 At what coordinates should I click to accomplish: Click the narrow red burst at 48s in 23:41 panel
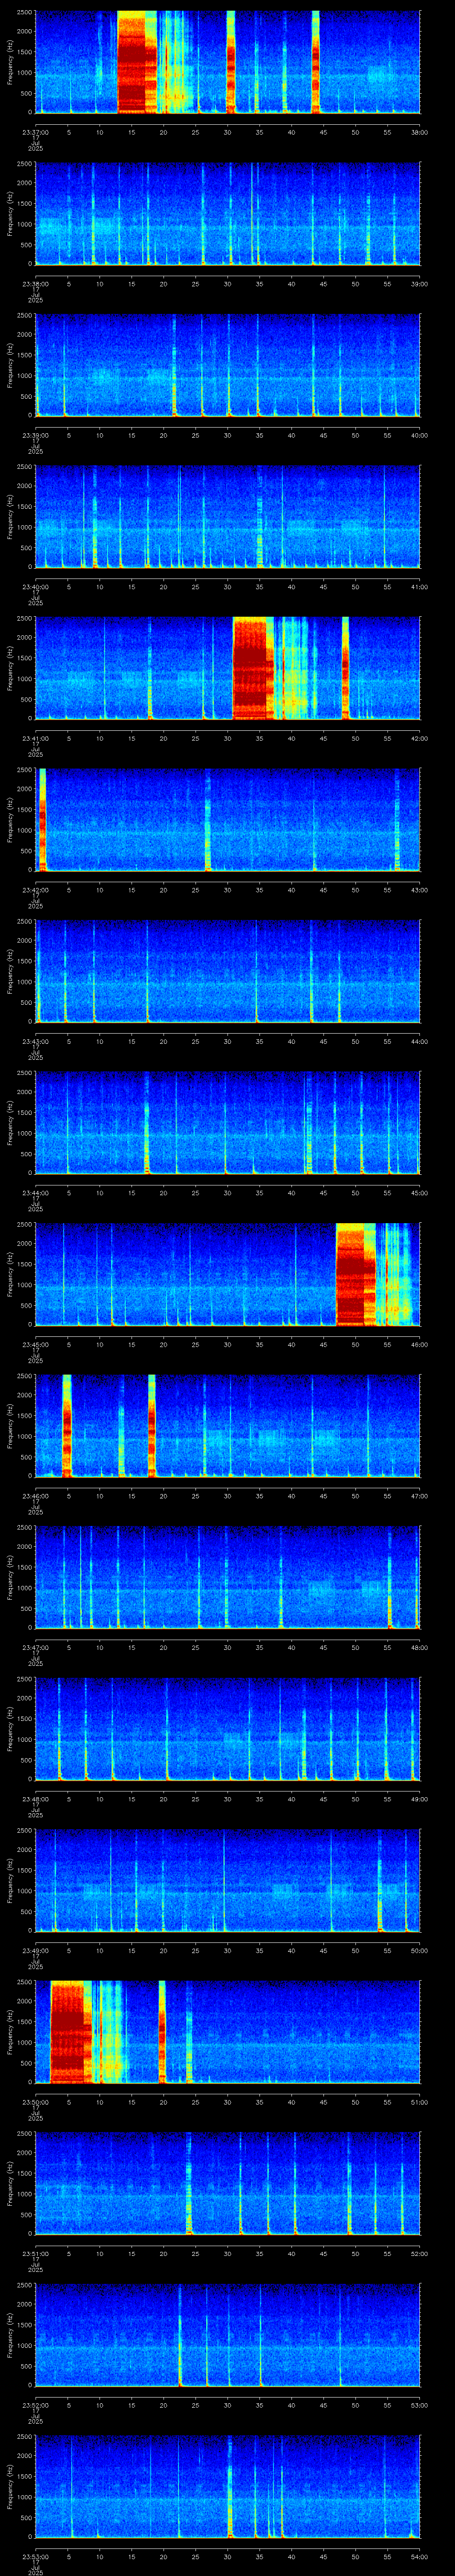(345, 668)
